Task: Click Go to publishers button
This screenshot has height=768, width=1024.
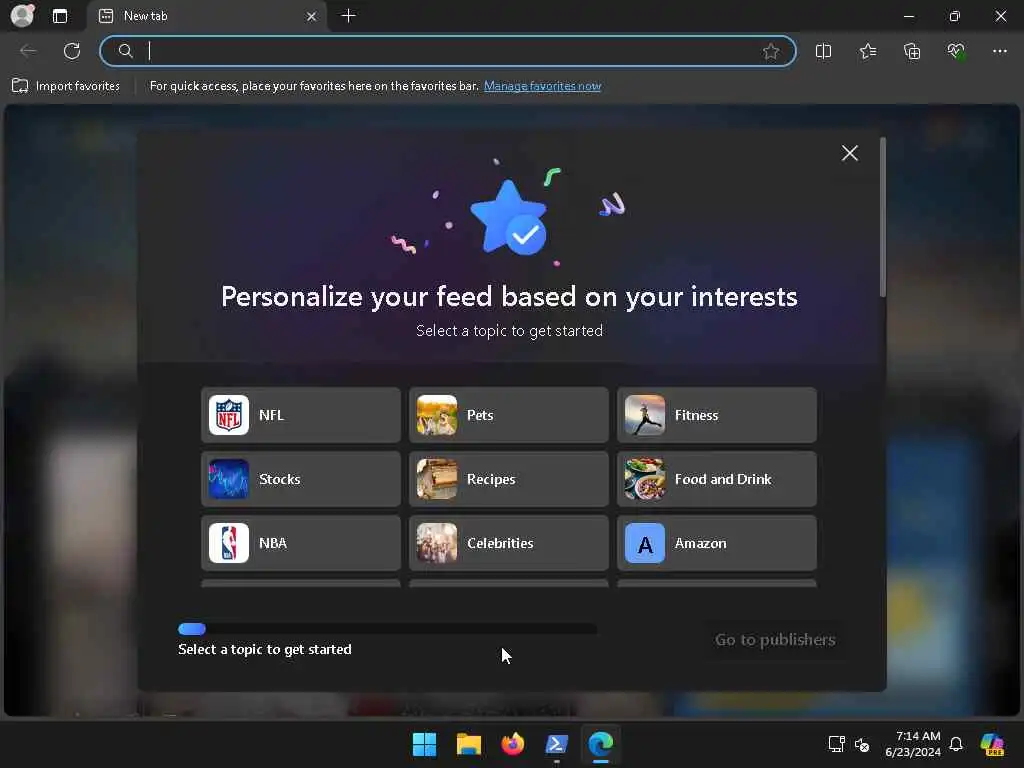Action: coord(775,639)
